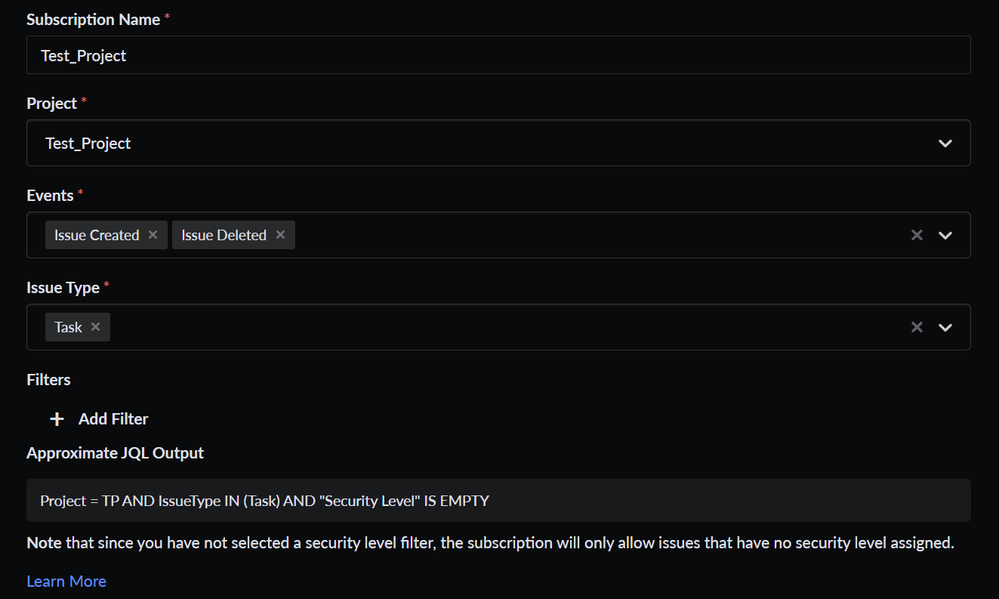Clear all selected Events with the X icon

(x=916, y=234)
